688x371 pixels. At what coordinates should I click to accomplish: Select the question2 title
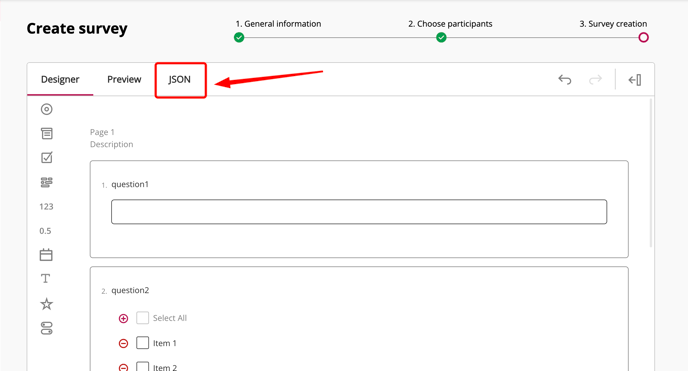[x=130, y=290]
